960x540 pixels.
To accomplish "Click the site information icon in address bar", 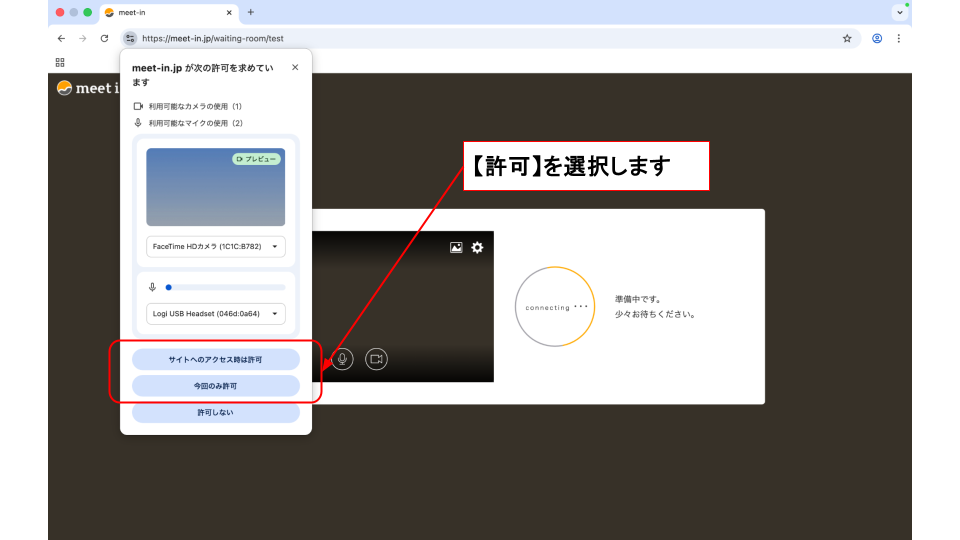I will click(130, 38).
